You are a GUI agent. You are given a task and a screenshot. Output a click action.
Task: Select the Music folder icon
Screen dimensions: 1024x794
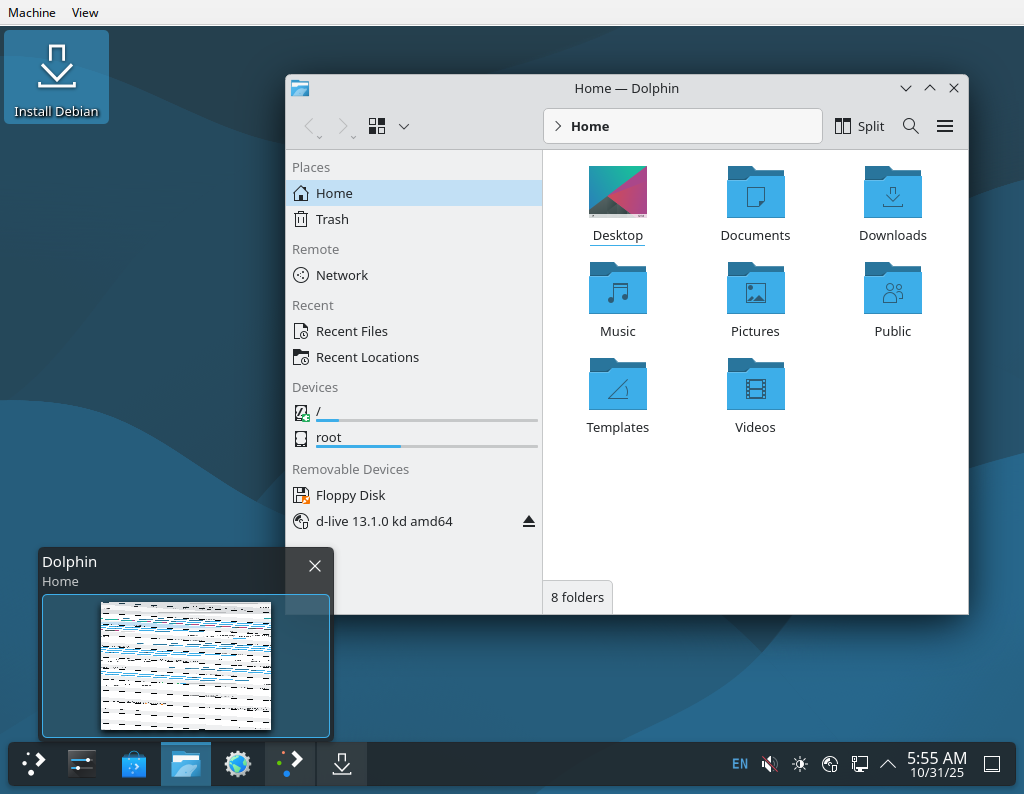point(617,289)
